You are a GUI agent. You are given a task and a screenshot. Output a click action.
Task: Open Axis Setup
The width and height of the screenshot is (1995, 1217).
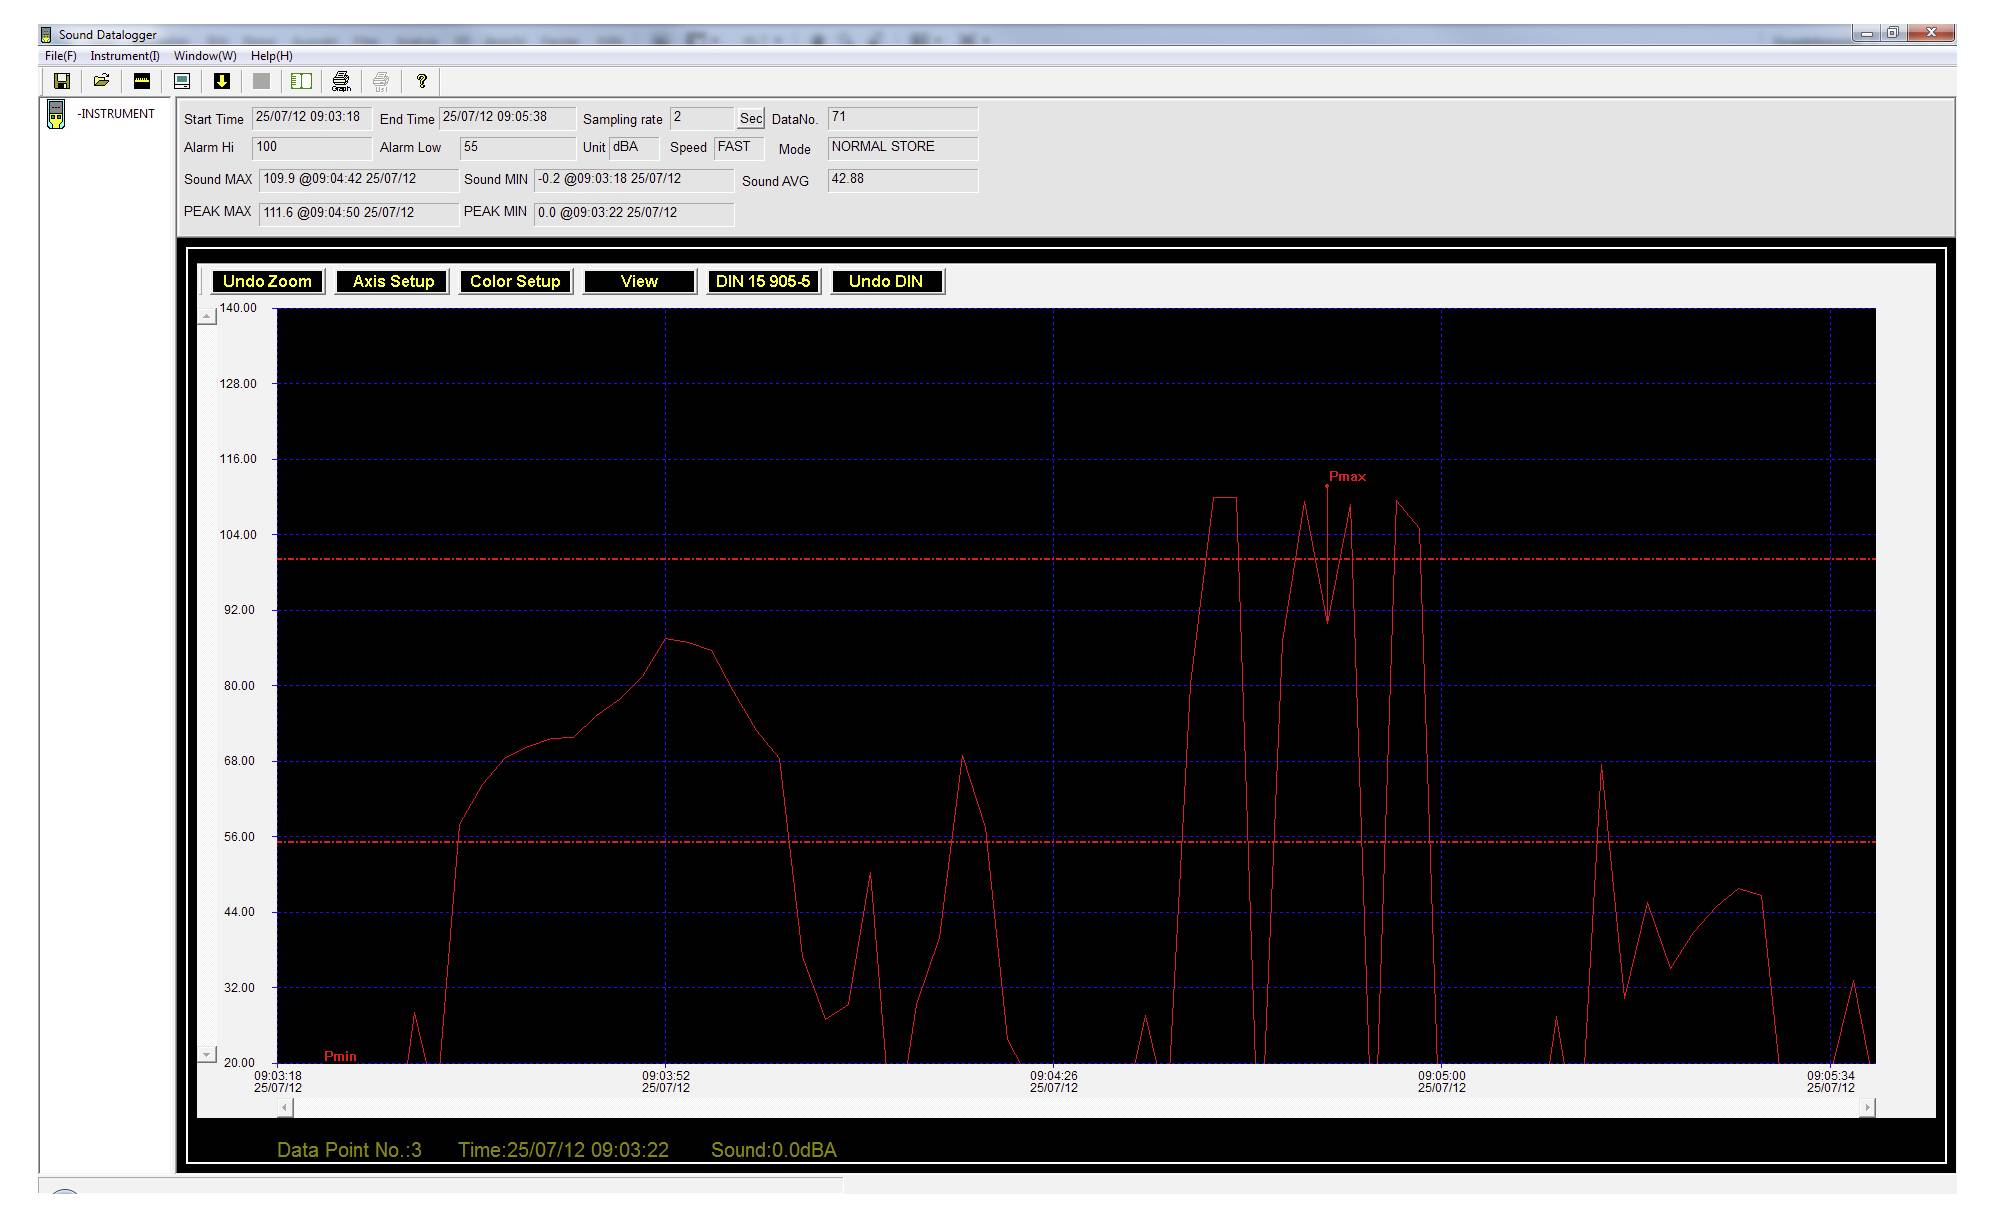pyautogui.click(x=393, y=281)
